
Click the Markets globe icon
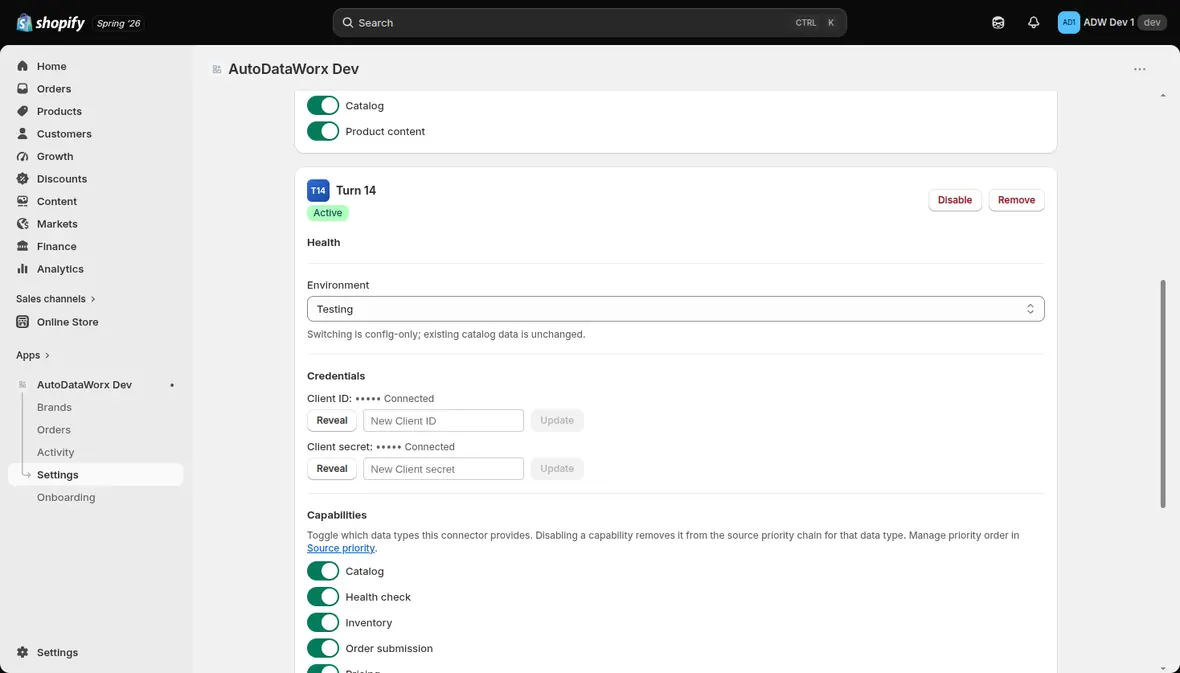pos(23,224)
